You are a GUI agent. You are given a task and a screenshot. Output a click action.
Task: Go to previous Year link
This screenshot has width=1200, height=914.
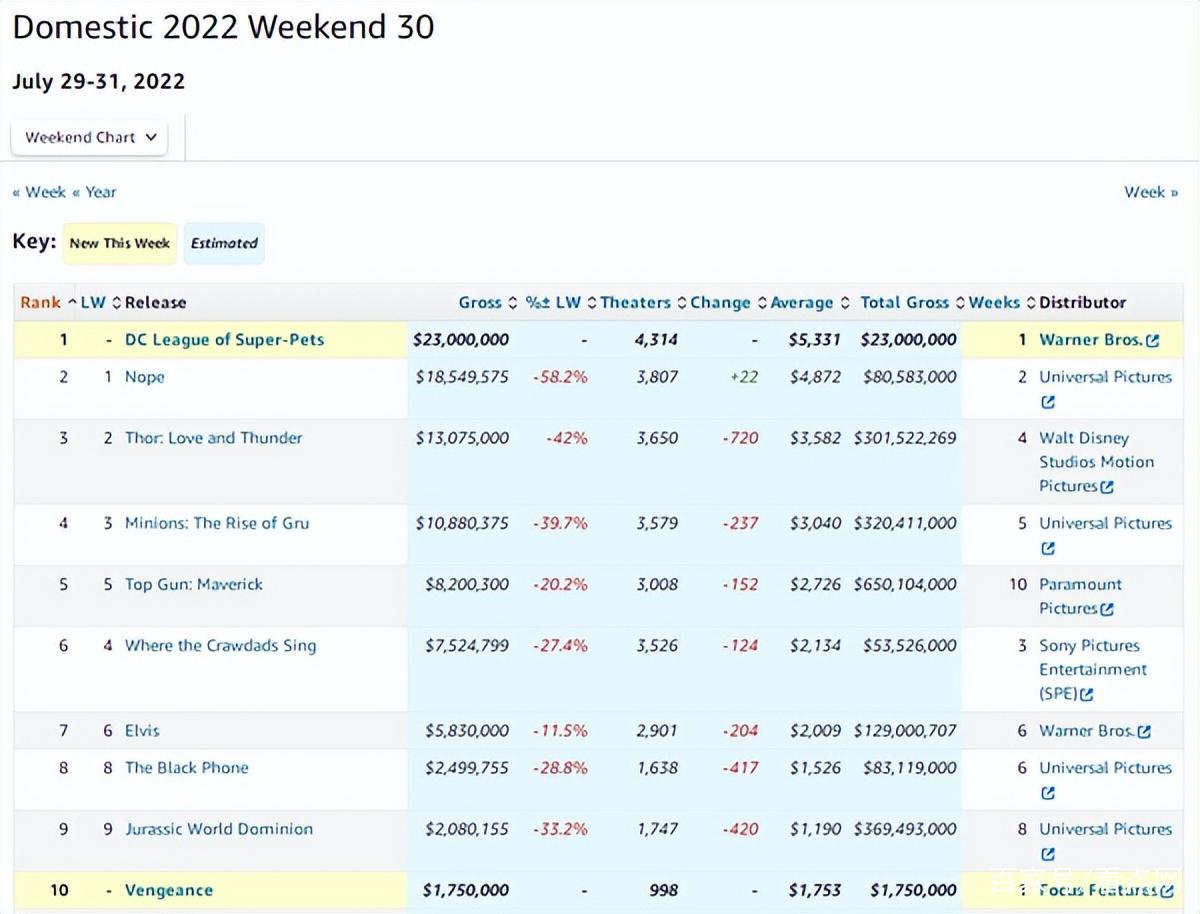point(95,192)
